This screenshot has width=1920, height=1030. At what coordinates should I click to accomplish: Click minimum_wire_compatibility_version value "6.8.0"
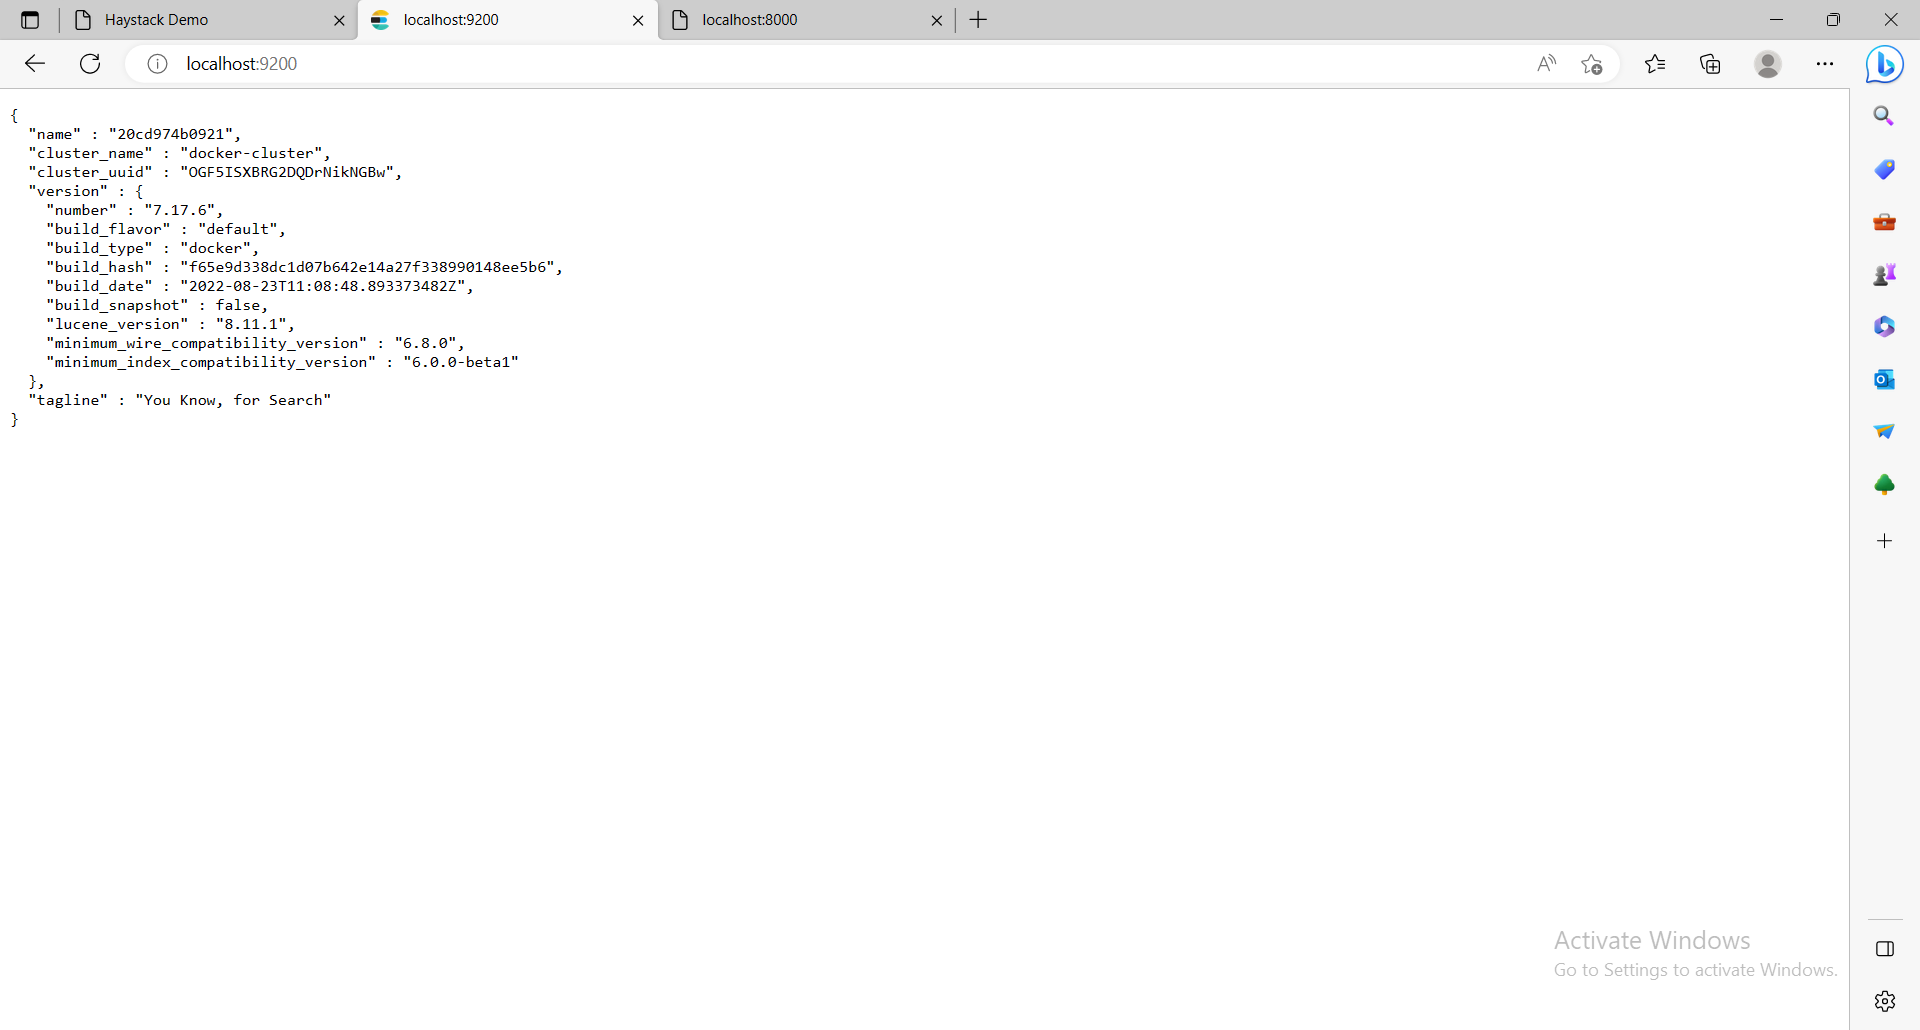pyautogui.click(x=425, y=343)
